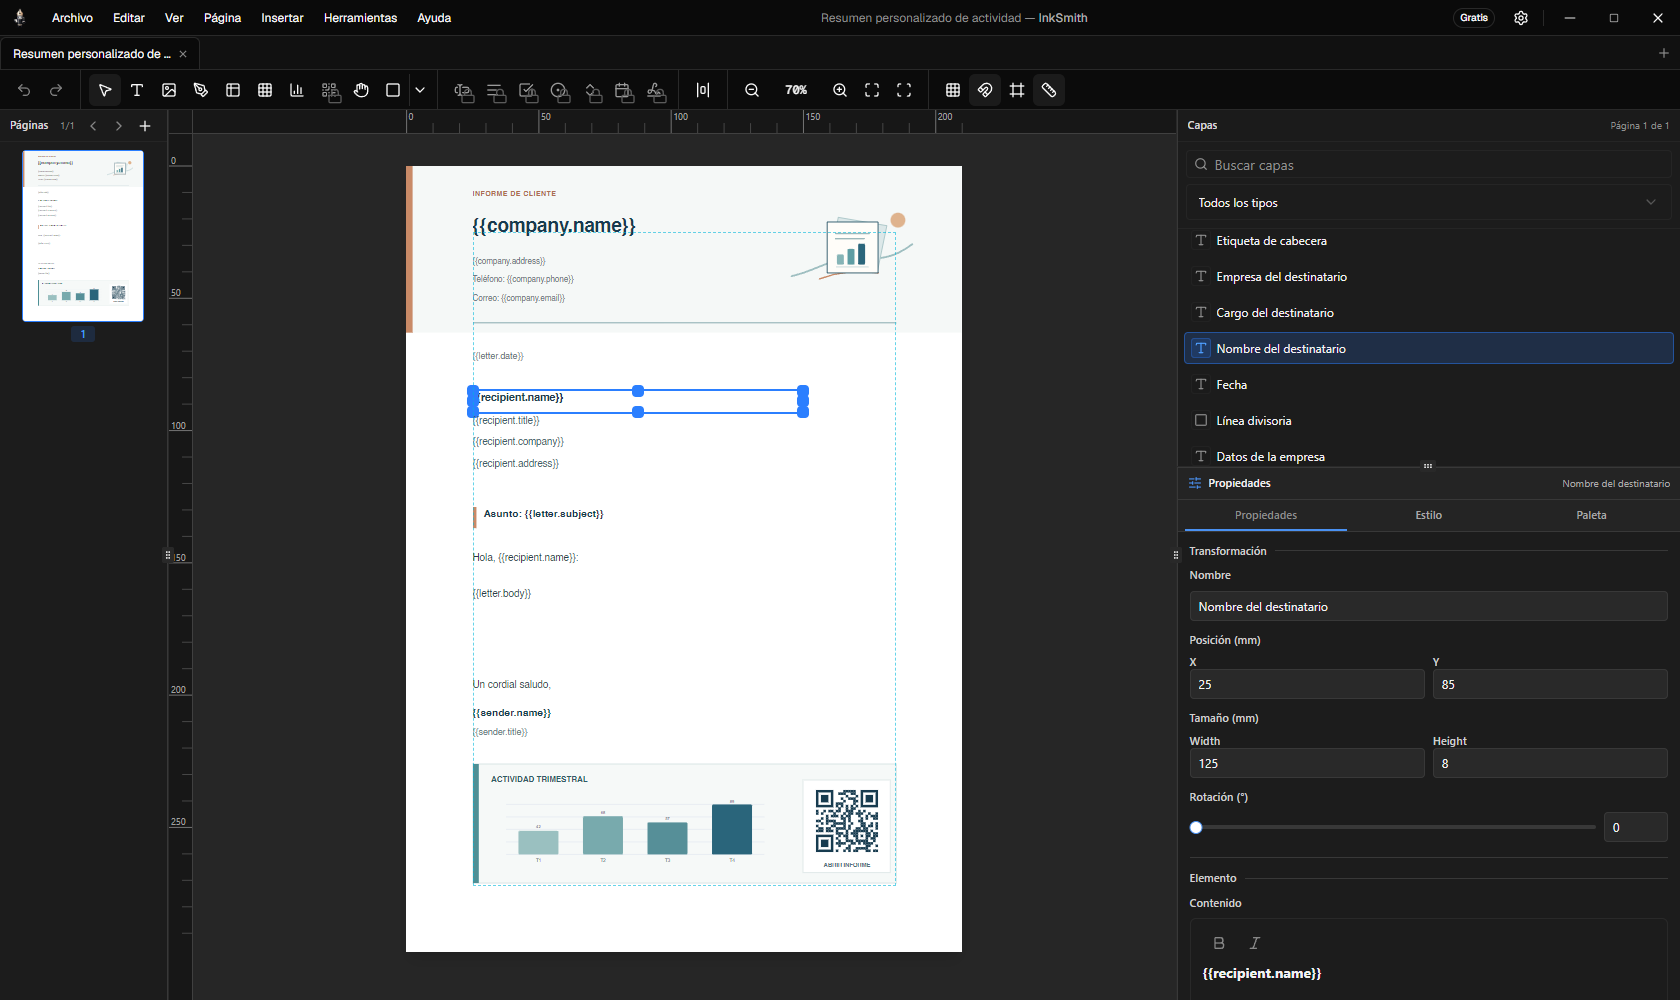Insert a date form field
The image size is (1680, 1000).
625,91
